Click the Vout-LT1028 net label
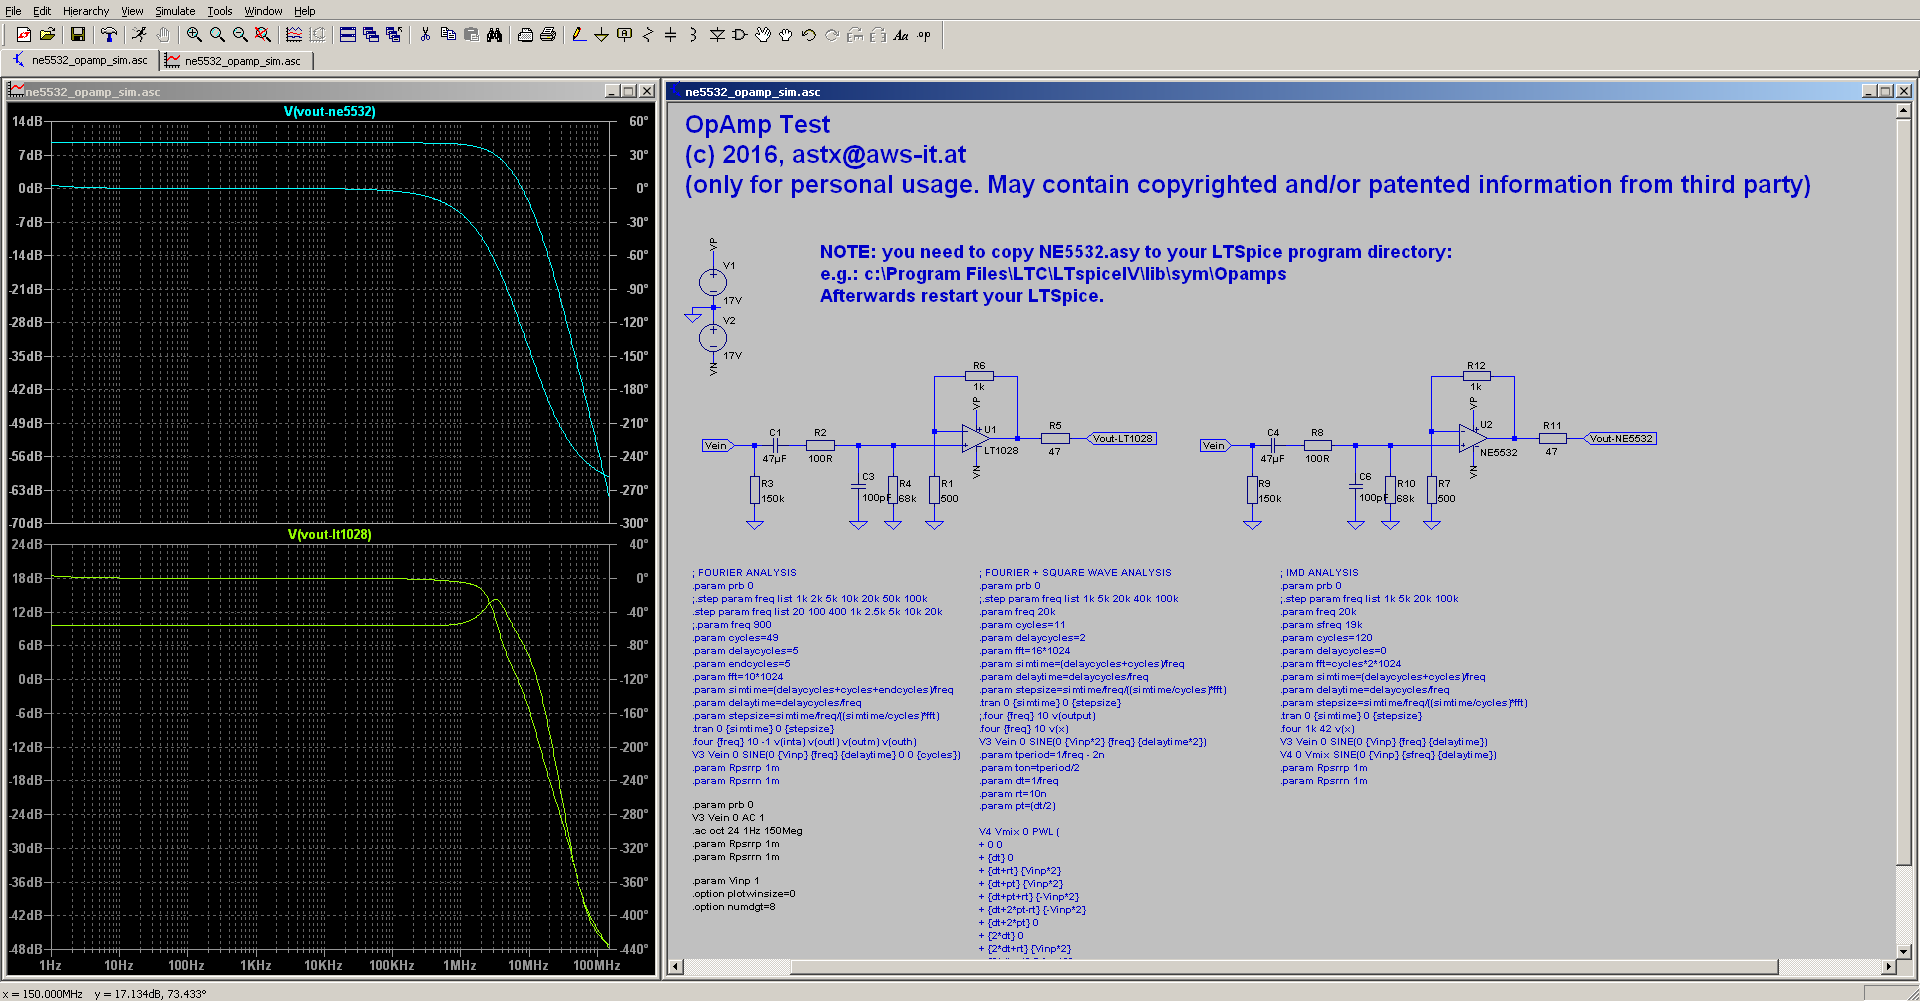Image resolution: width=1920 pixels, height=1001 pixels. click(1121, 438)
